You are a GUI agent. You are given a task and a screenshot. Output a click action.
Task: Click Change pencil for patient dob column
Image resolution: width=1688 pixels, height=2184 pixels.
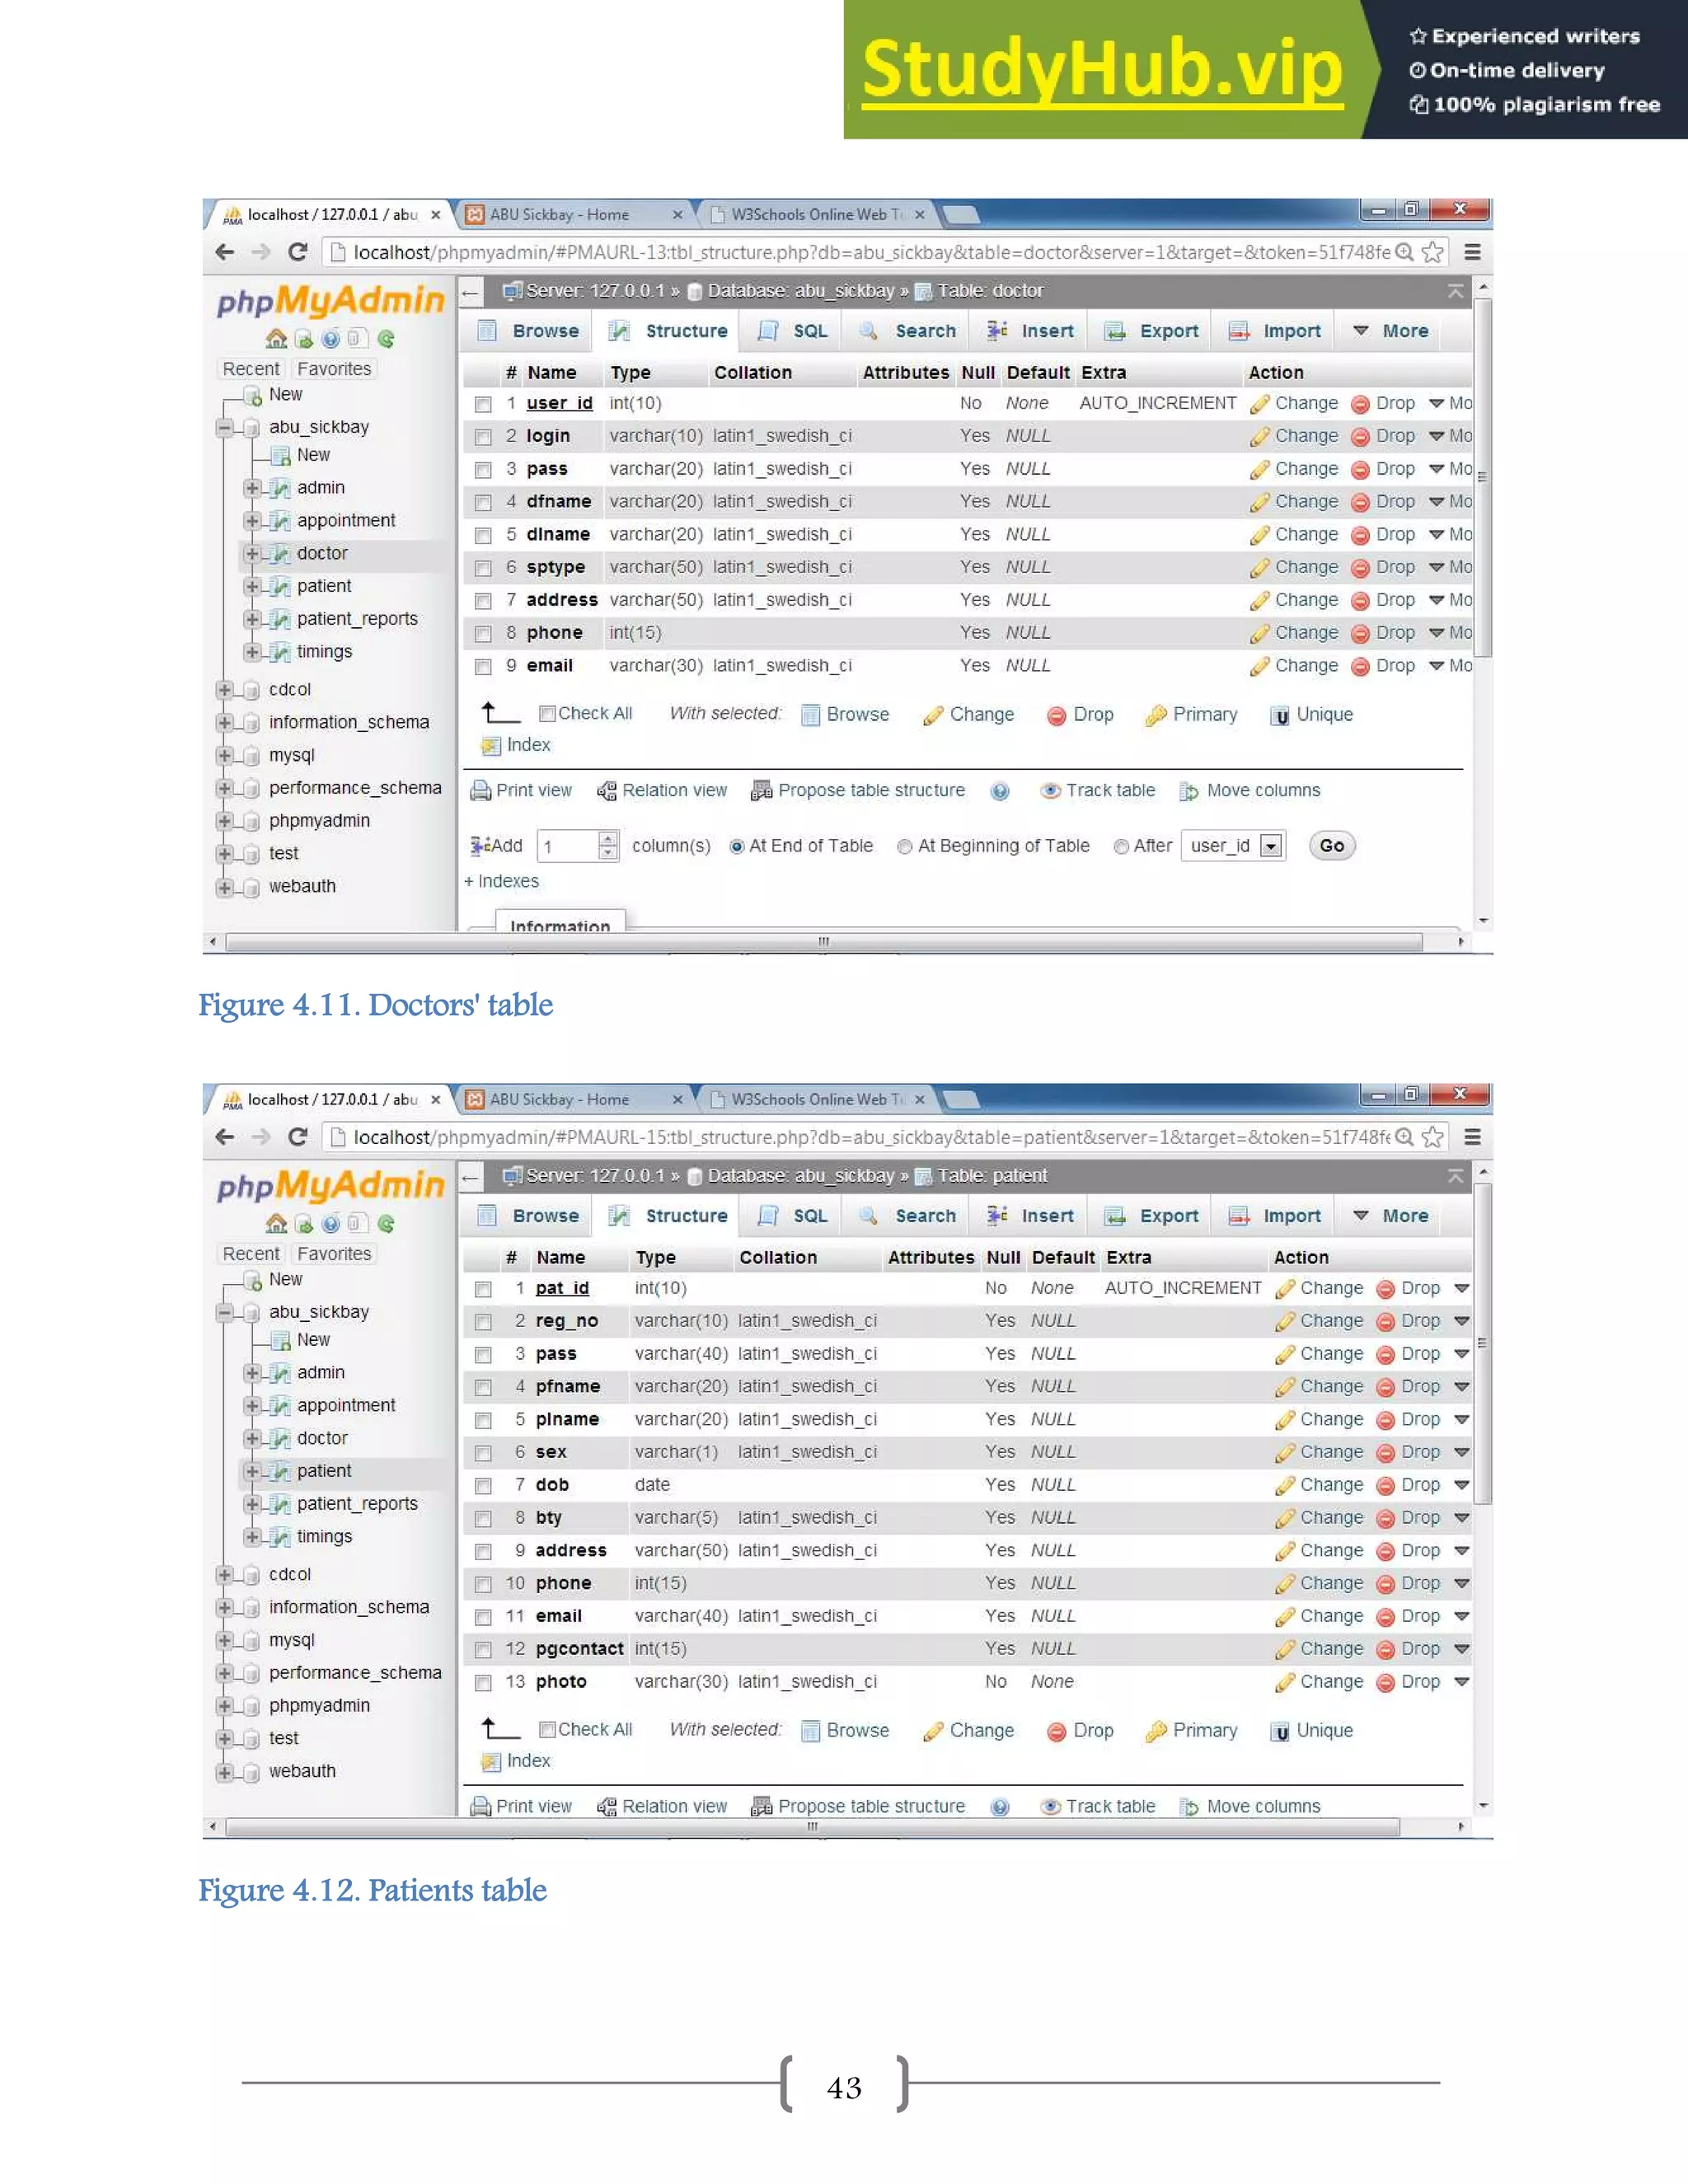click(x=1285, y=1485)
